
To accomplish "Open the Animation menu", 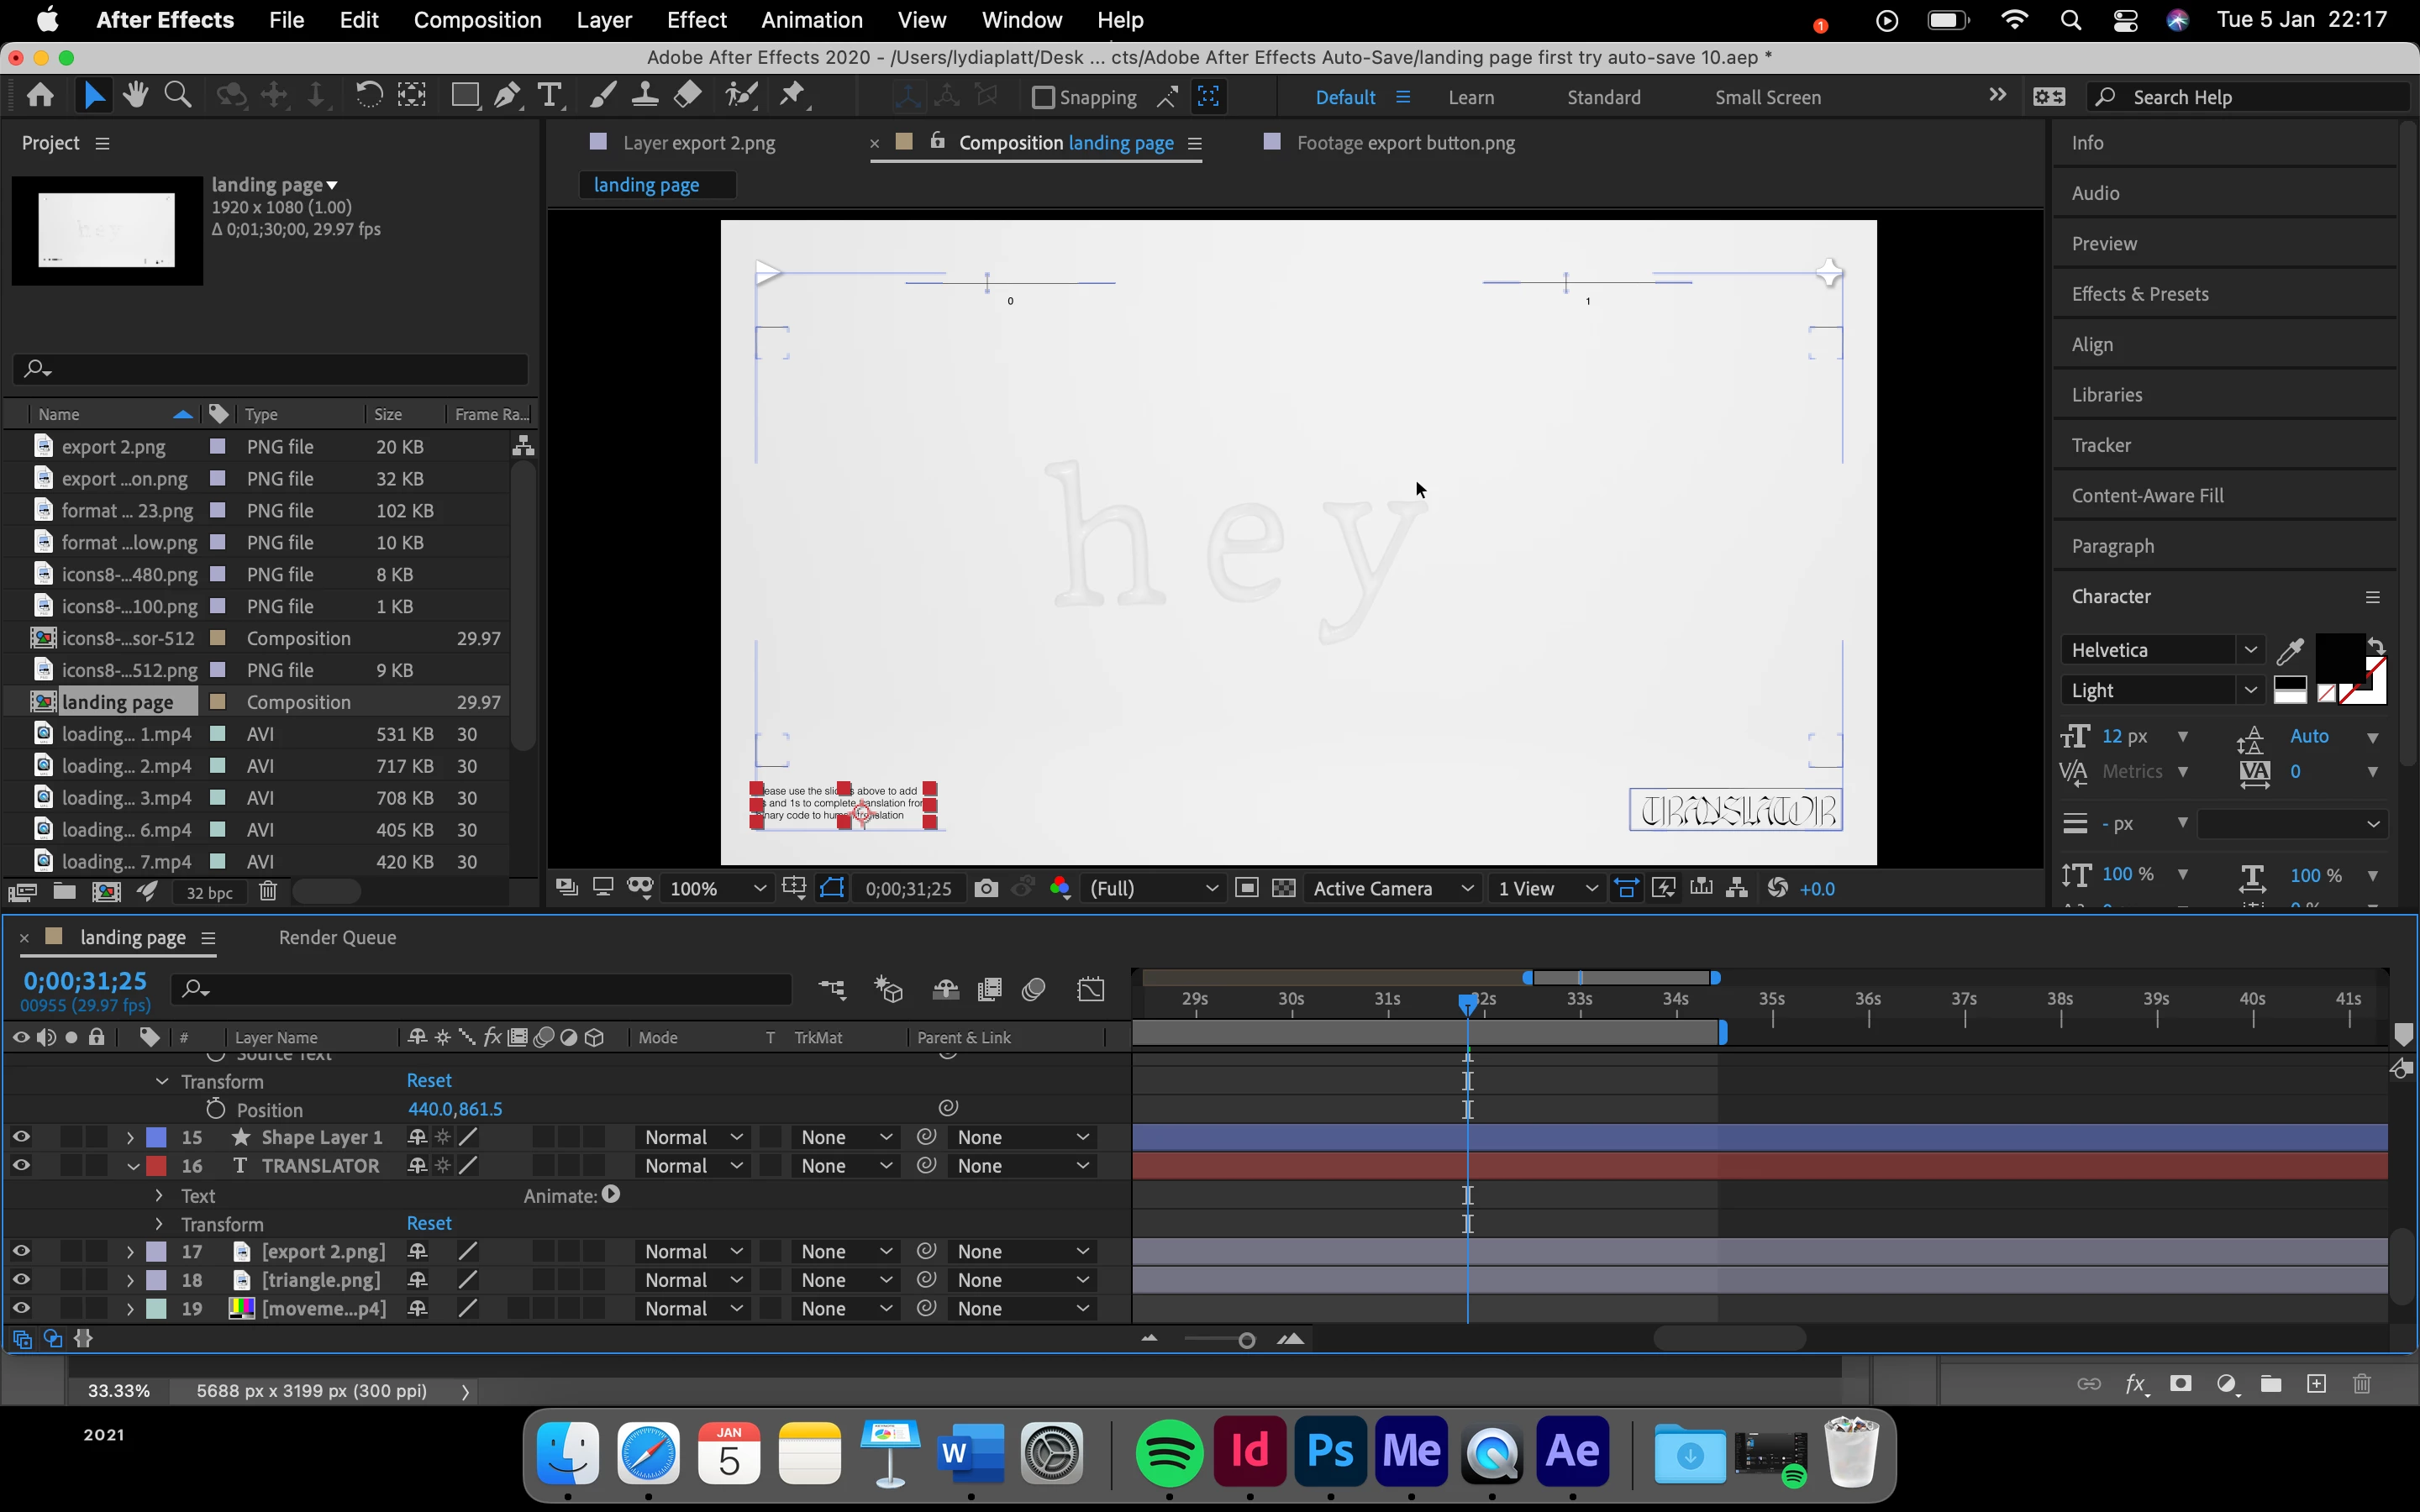I will [x=811, y=20].
